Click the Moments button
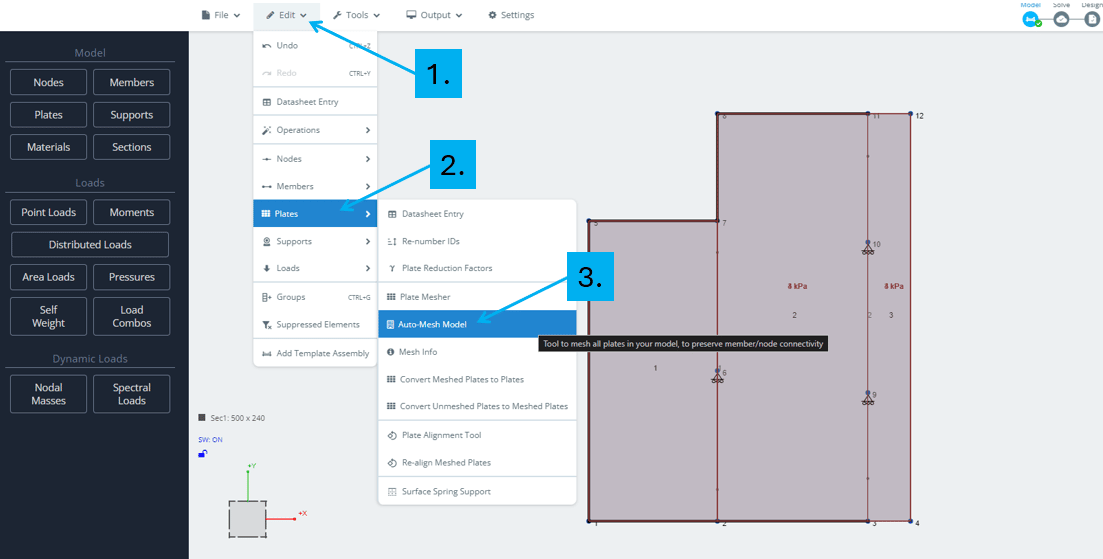 pyautogui.click(x=132, y=212)
